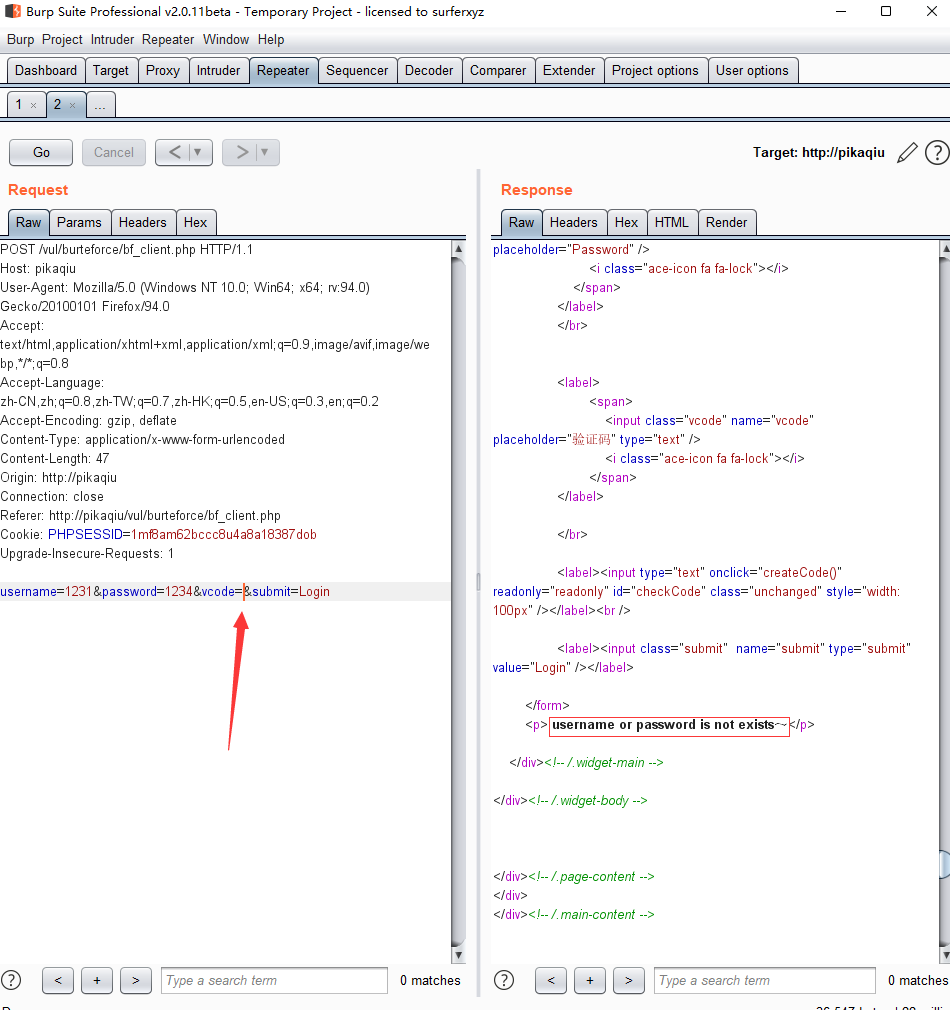
Task: Switch to the Intruder tool tab
Action: click(218, 70)
